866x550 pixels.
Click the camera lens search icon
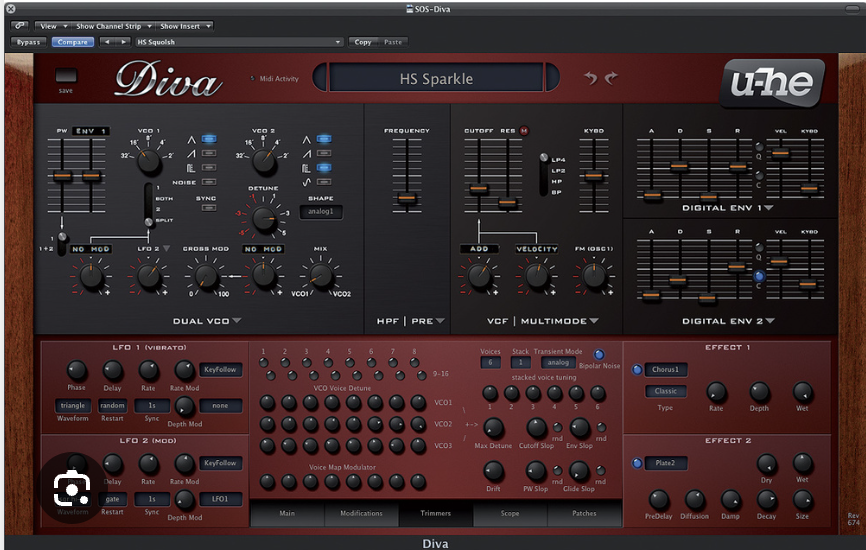pos(72,489)
